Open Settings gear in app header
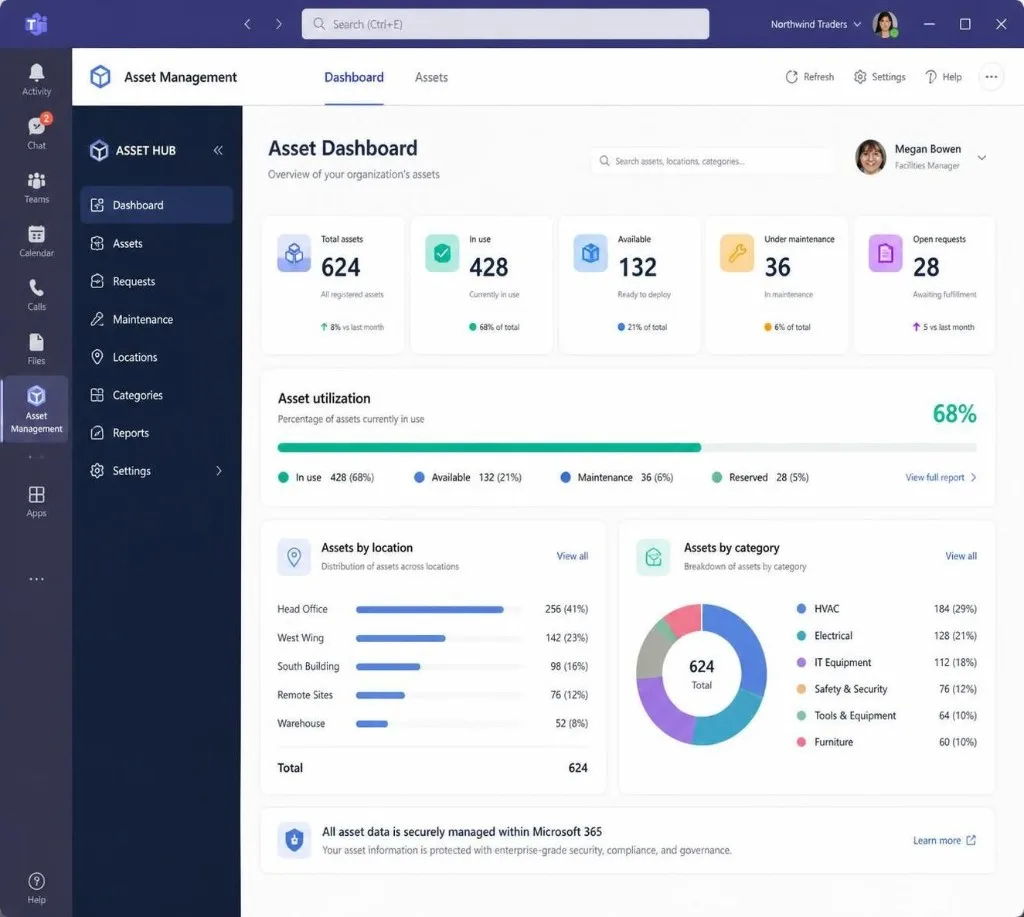 click(x=879, y=77)
